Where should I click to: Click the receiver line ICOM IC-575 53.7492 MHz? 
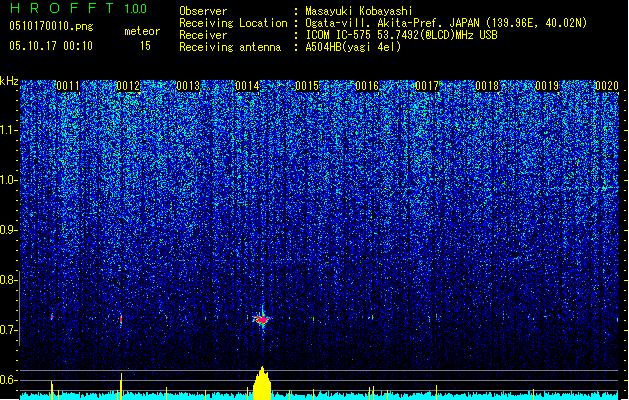coord(401,35)
